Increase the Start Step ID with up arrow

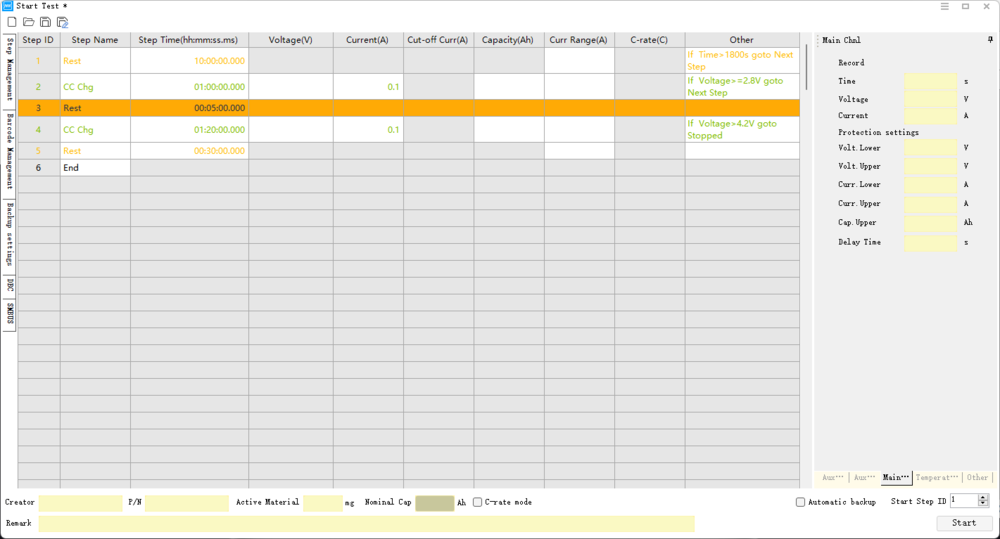tap(983, 497)
